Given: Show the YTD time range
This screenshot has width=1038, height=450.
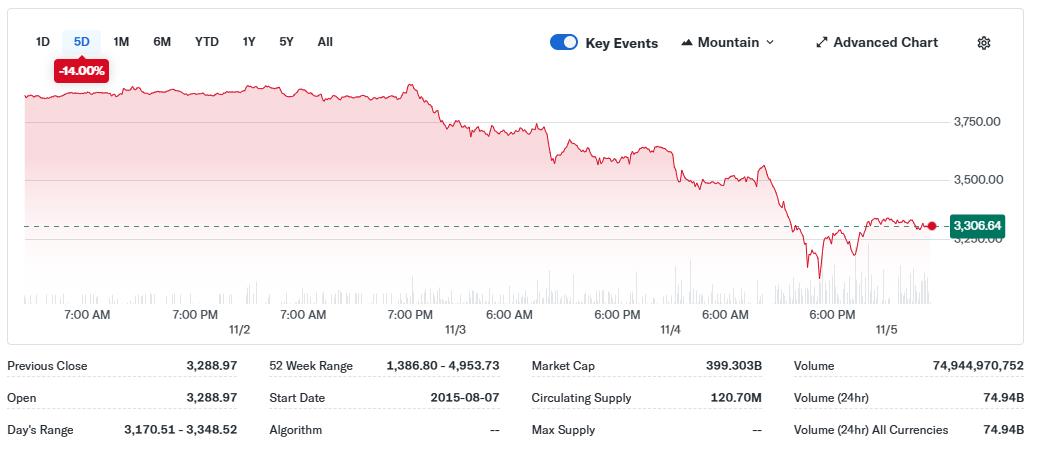Looking at the screenshot, I should (x=207, y=42).
